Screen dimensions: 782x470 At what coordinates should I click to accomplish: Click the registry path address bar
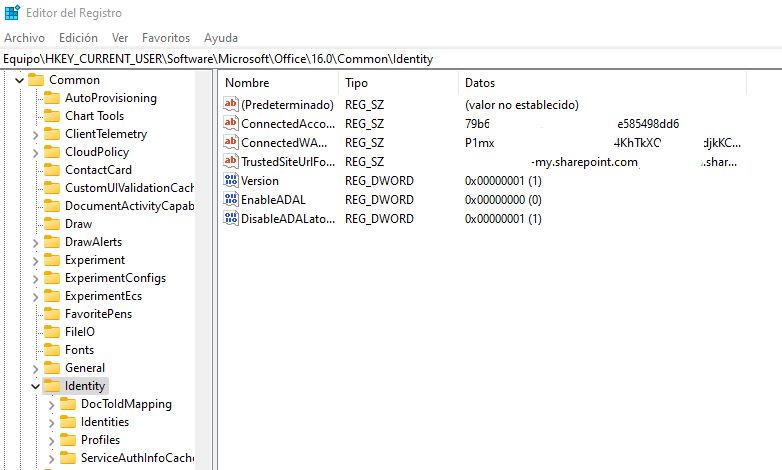click(391, 59)
